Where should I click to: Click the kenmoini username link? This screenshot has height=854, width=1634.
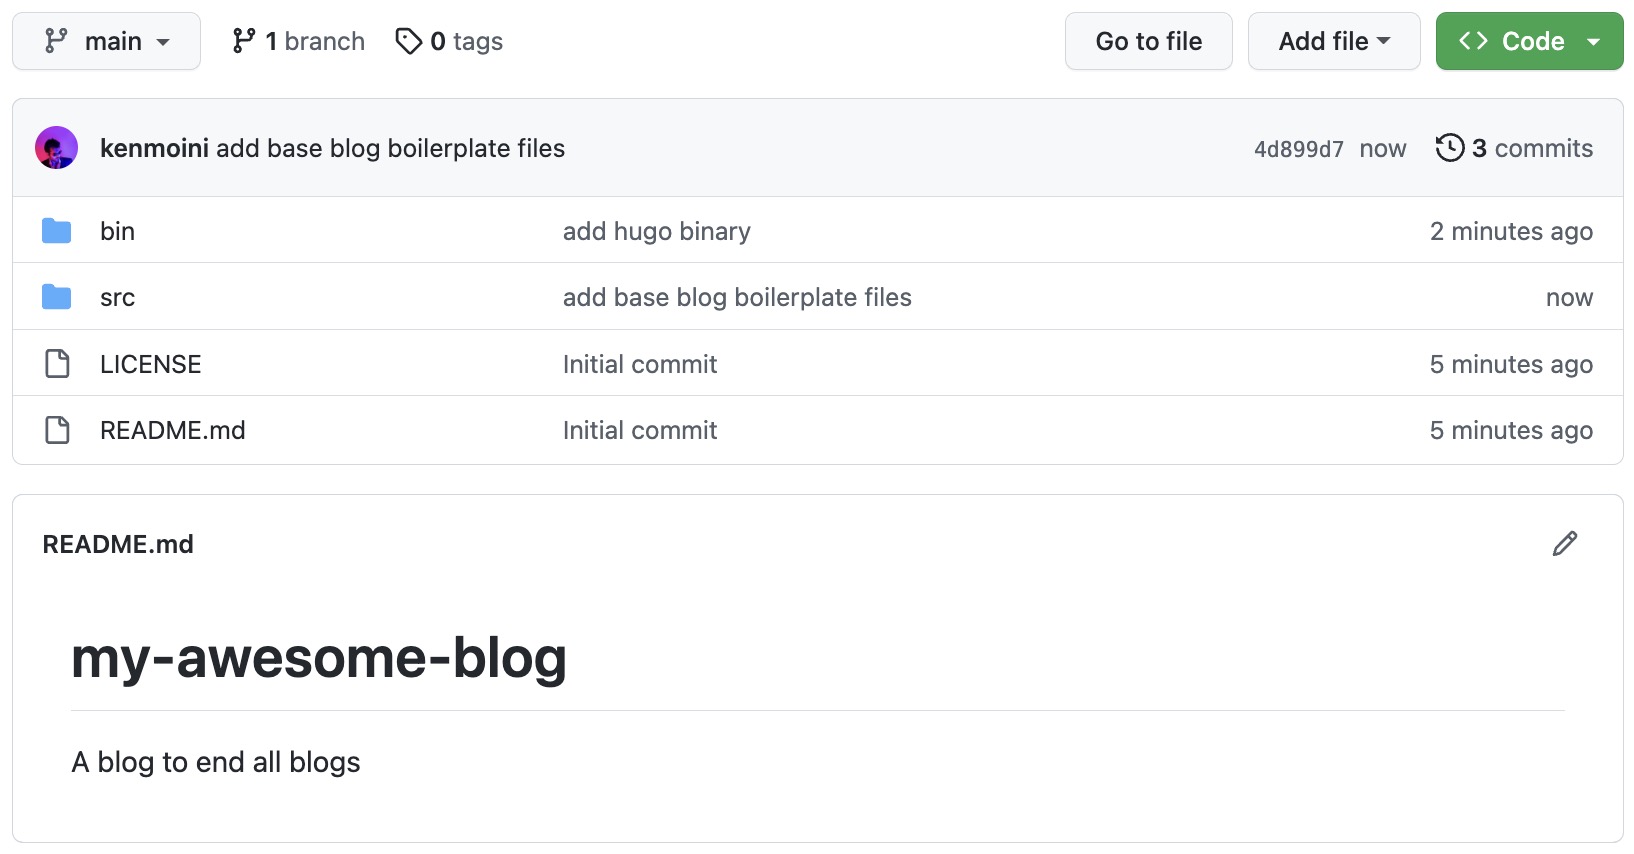coord(154,148)
